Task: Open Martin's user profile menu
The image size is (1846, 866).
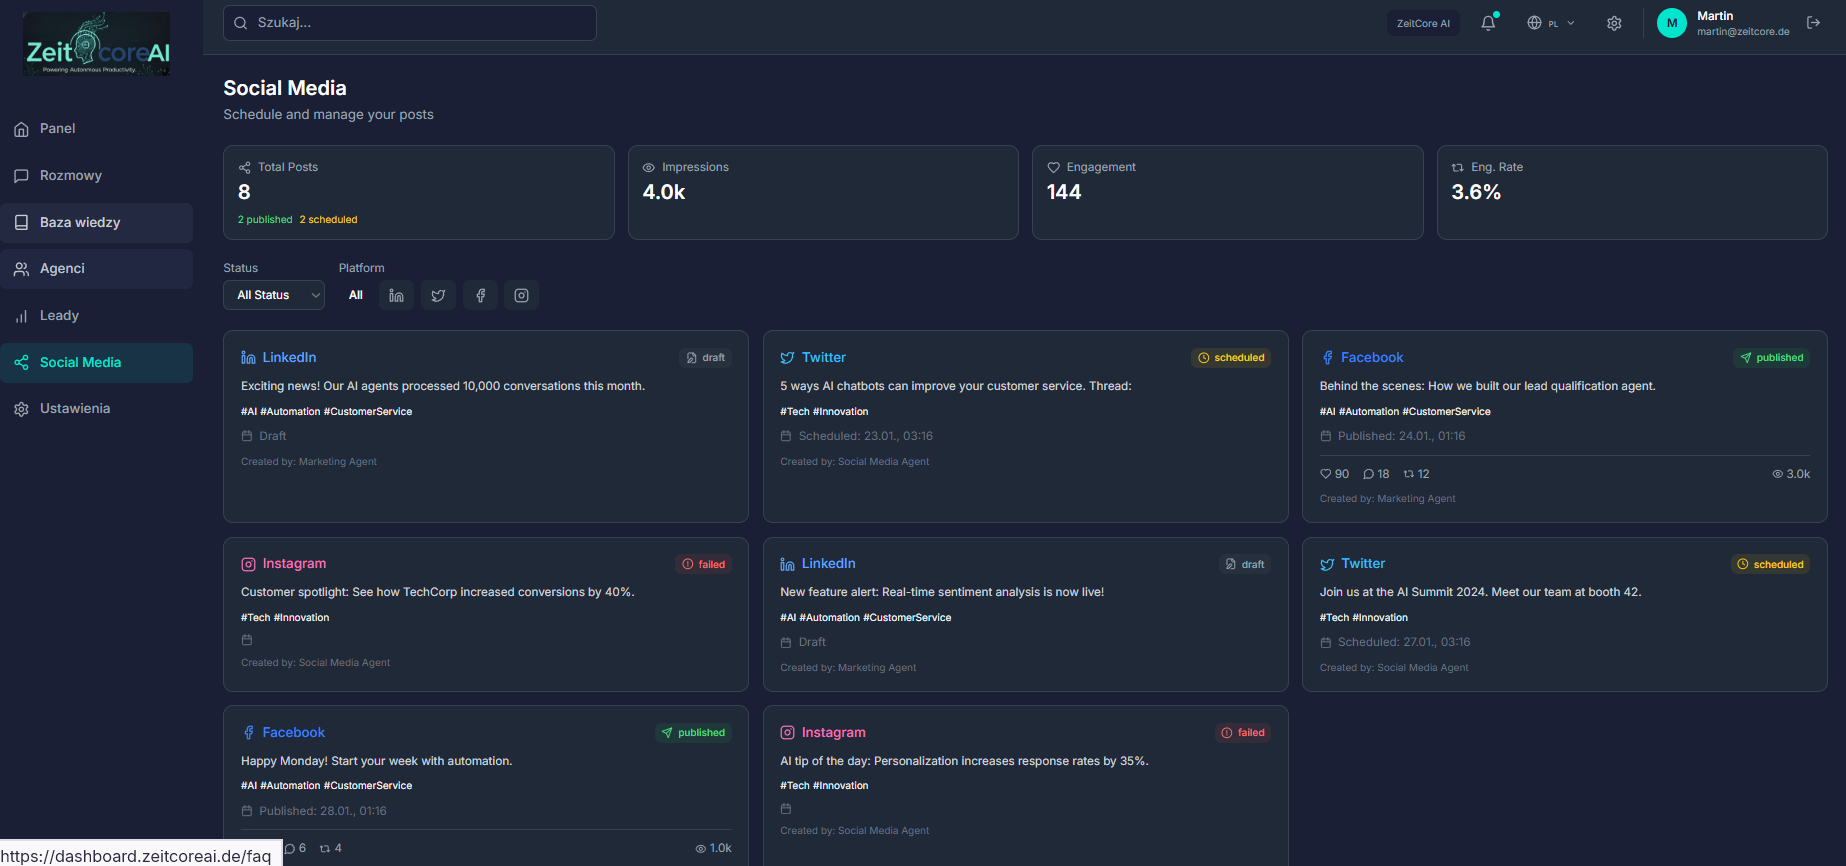Action: [1724, 23]
